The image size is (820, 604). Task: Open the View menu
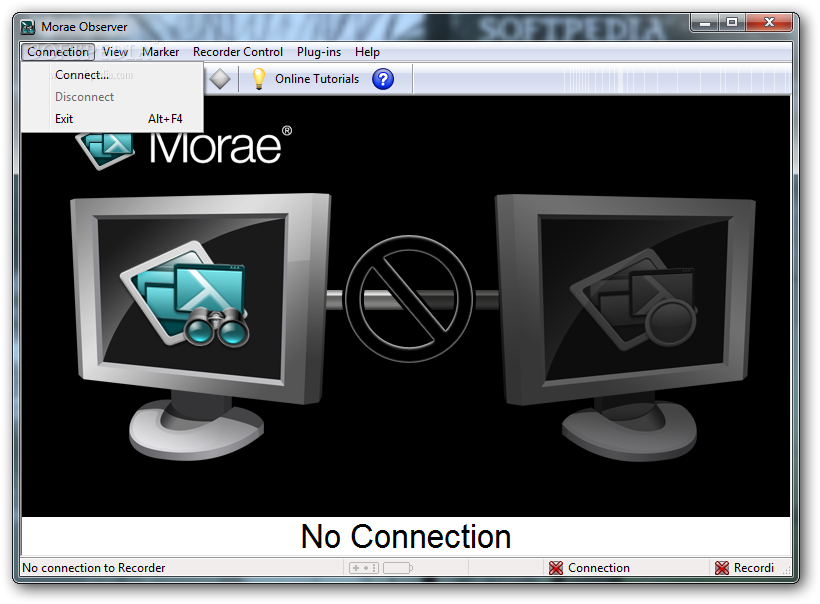pos(115,52)
